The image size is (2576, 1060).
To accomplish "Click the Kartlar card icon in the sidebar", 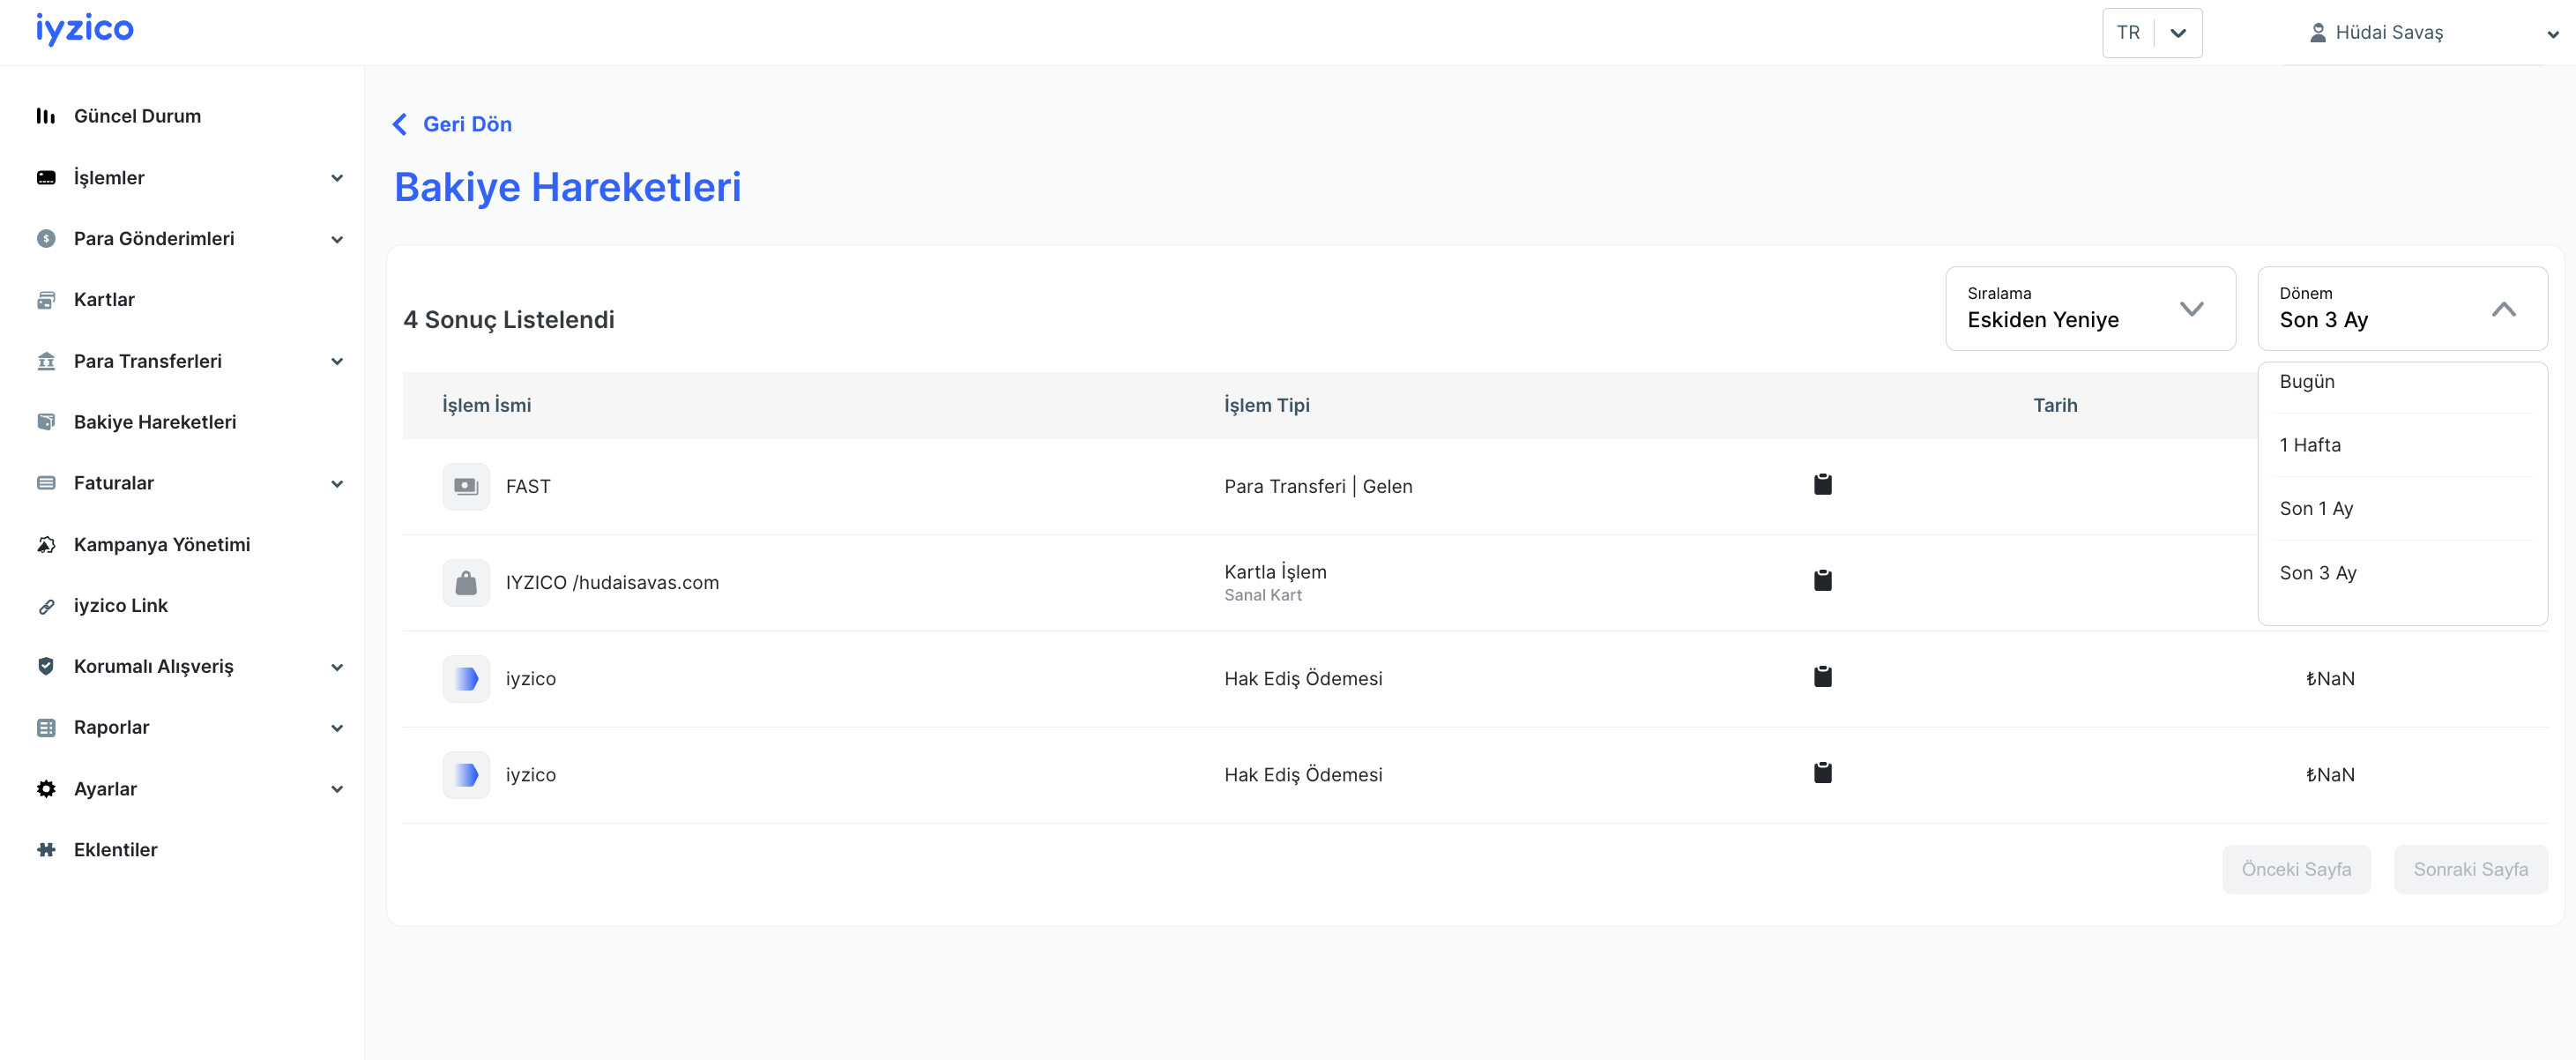I will point(46,300).
